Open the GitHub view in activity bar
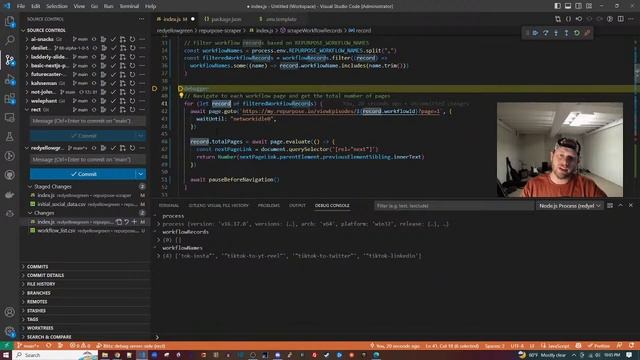 click(x=9, y=175)
